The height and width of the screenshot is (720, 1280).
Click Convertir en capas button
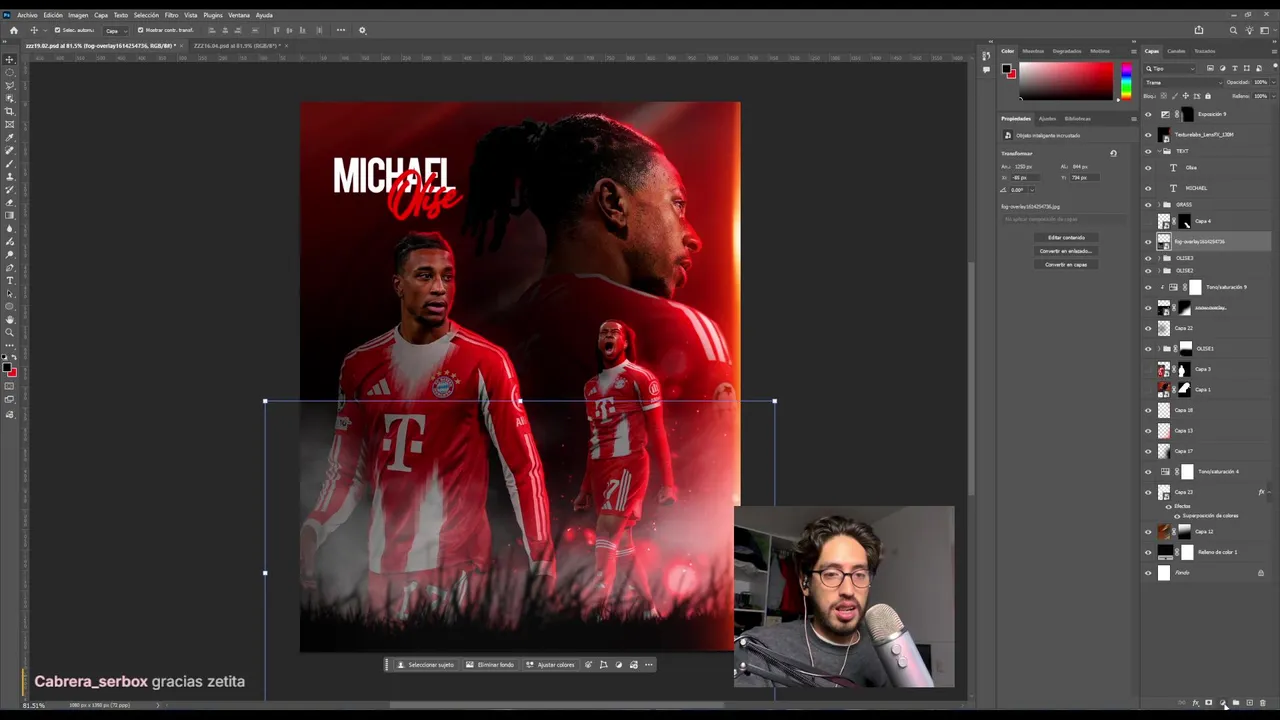[x=1066, y=265]
